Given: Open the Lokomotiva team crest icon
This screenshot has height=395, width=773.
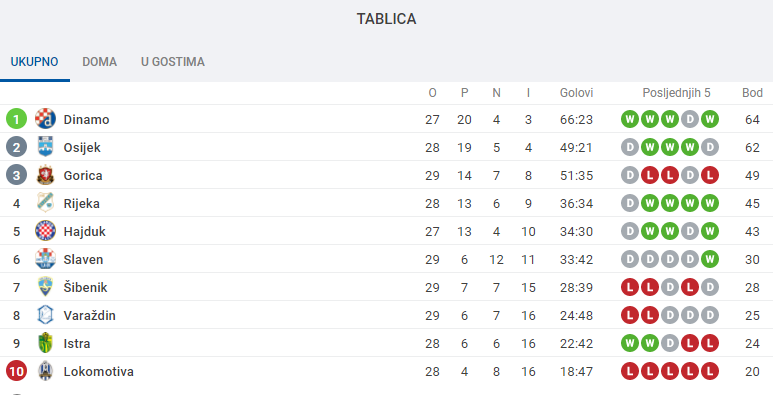Looking at the screenshot, I should click(45, 371).
